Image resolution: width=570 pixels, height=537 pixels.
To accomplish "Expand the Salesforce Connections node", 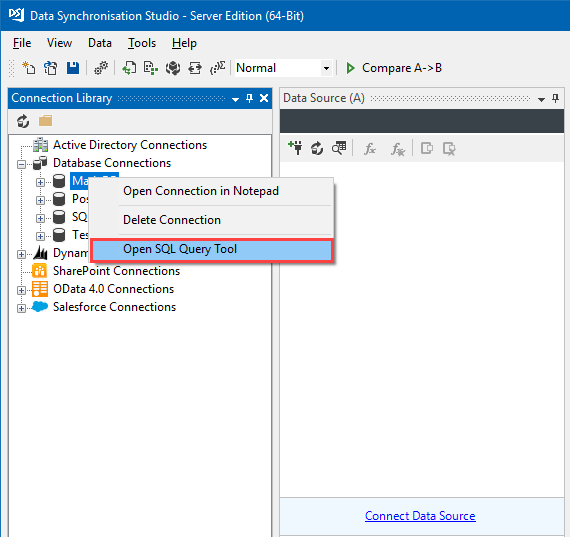I will (21, 308).
